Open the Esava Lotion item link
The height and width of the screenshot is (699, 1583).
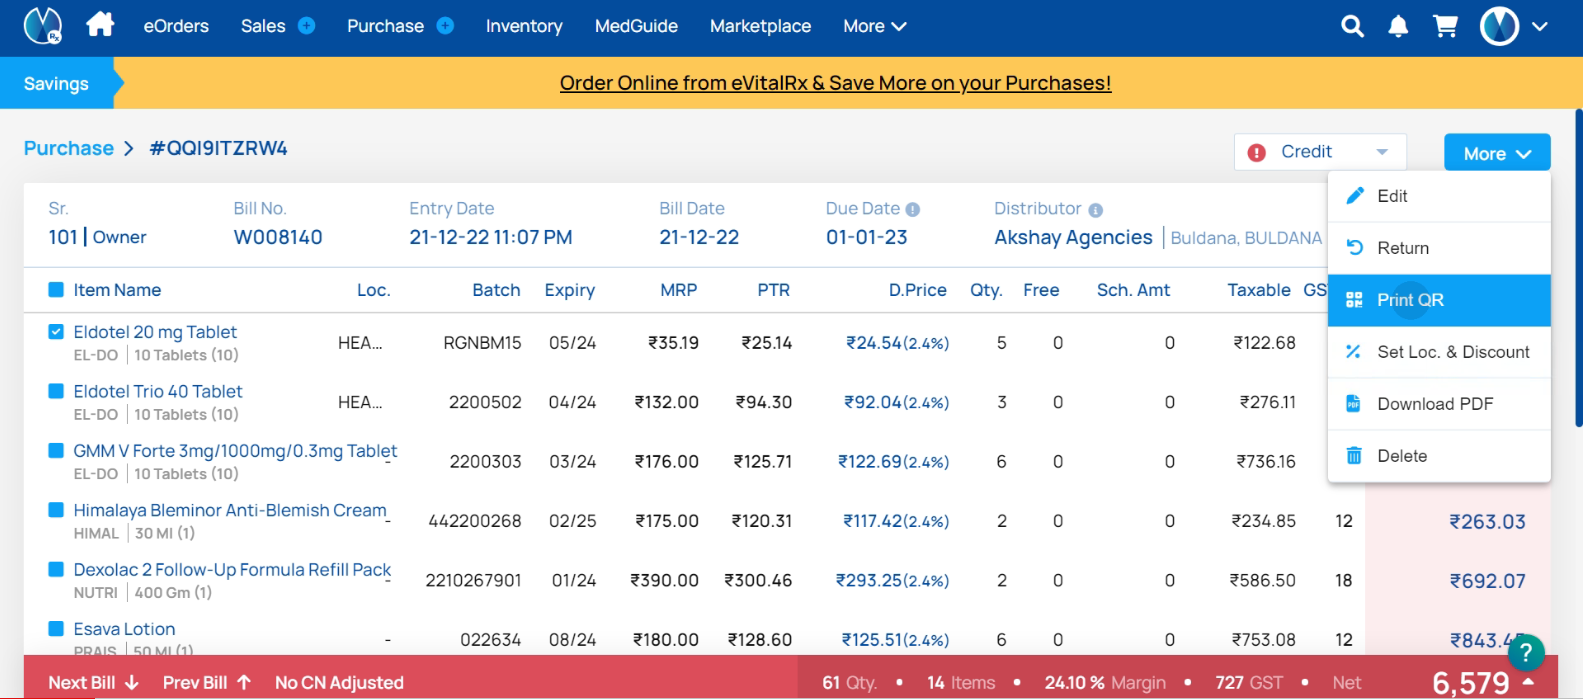[x=124, y=629]
